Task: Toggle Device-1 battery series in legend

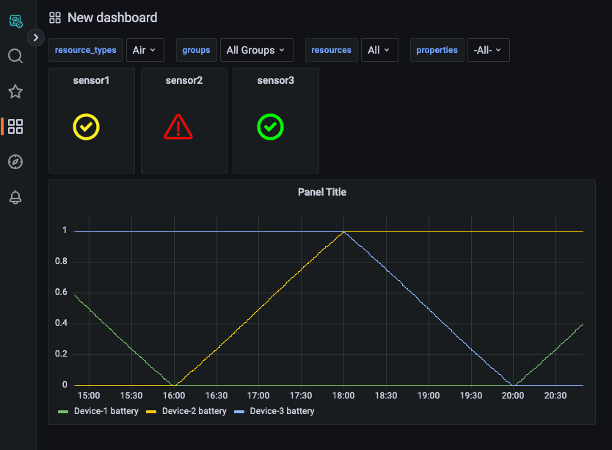Action: point(106,411)
